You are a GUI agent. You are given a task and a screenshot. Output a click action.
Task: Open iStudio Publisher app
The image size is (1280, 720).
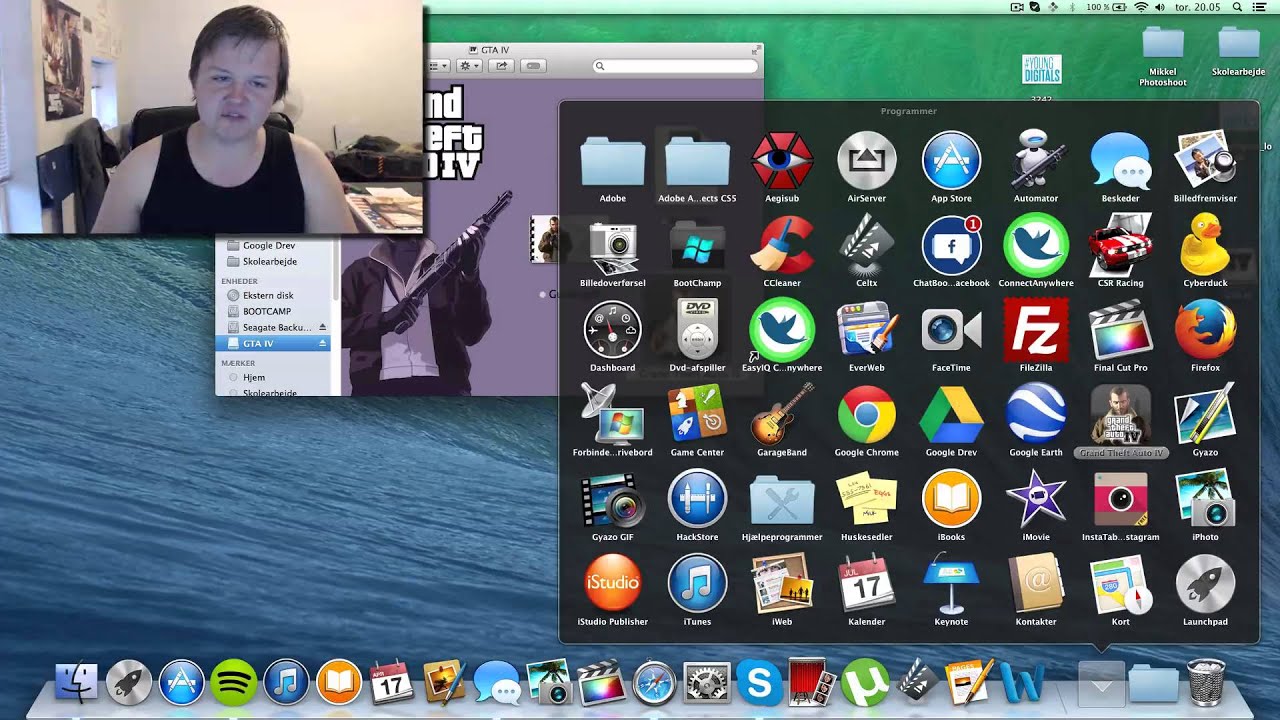[612, 584]
